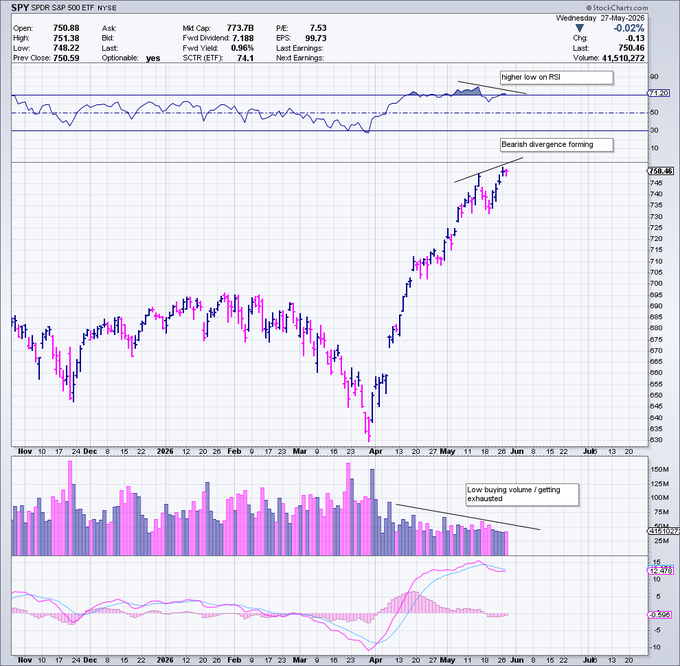This screenshot has width=680, height=666.
Task: Select the Volume value 41,510,272 in header
Action: [623, 58]
